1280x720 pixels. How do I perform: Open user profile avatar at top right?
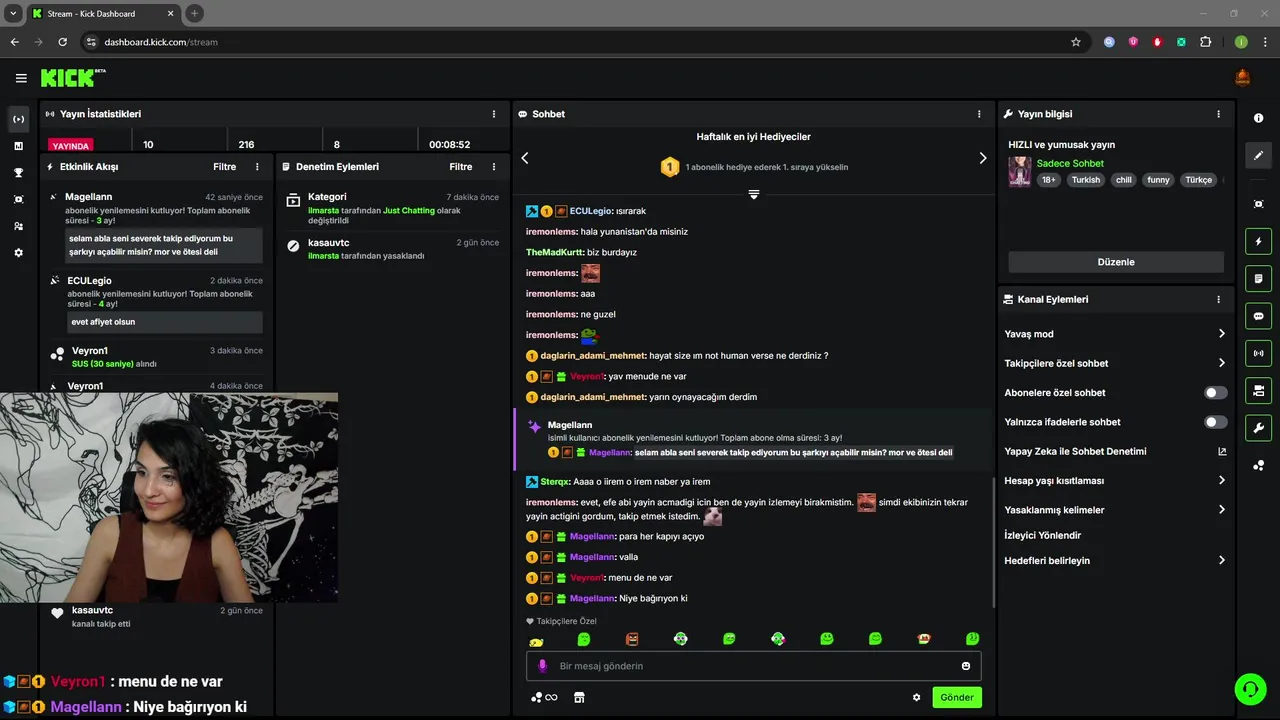coord(1243,78)
